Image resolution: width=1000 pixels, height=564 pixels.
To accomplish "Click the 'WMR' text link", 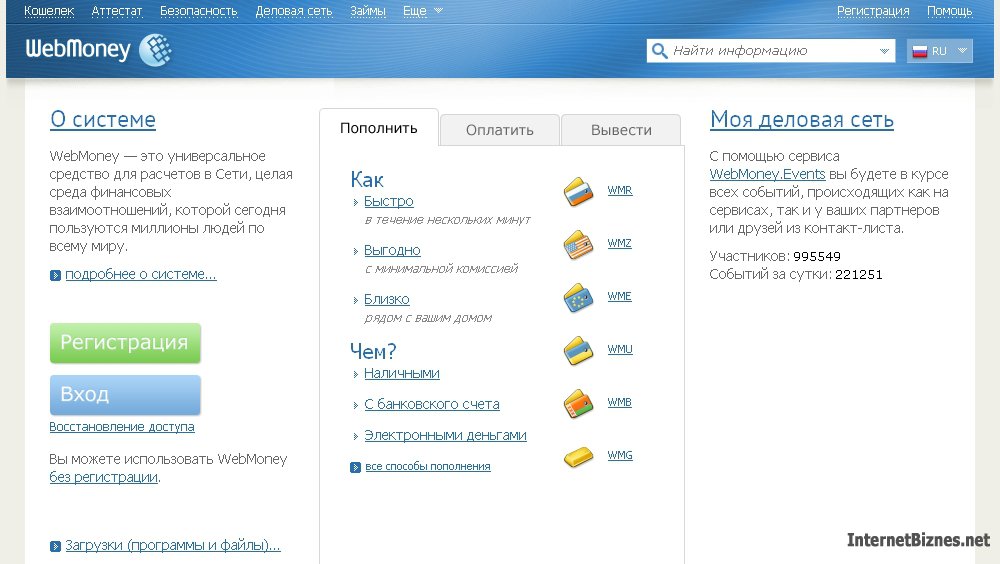I will click(620, 190).
